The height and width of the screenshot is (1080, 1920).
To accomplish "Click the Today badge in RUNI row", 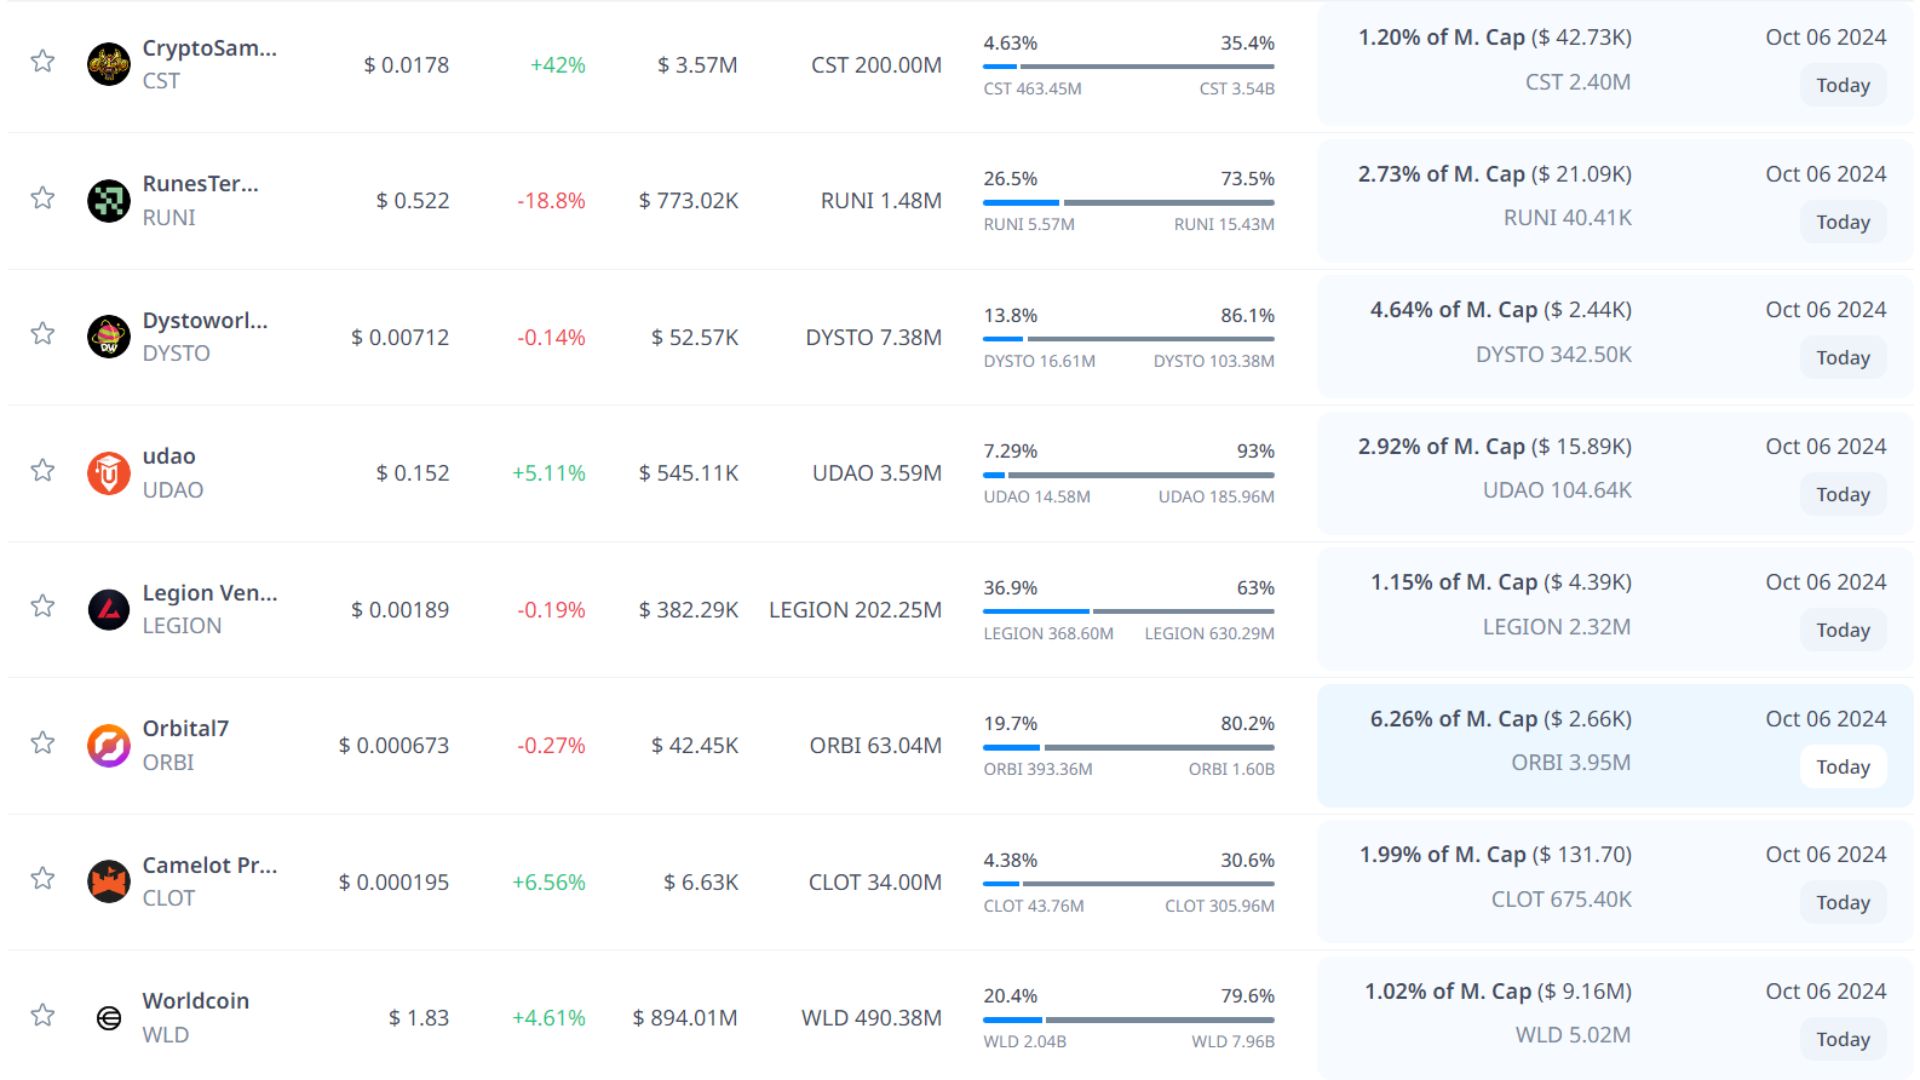I will click(x=1842, y=222).
